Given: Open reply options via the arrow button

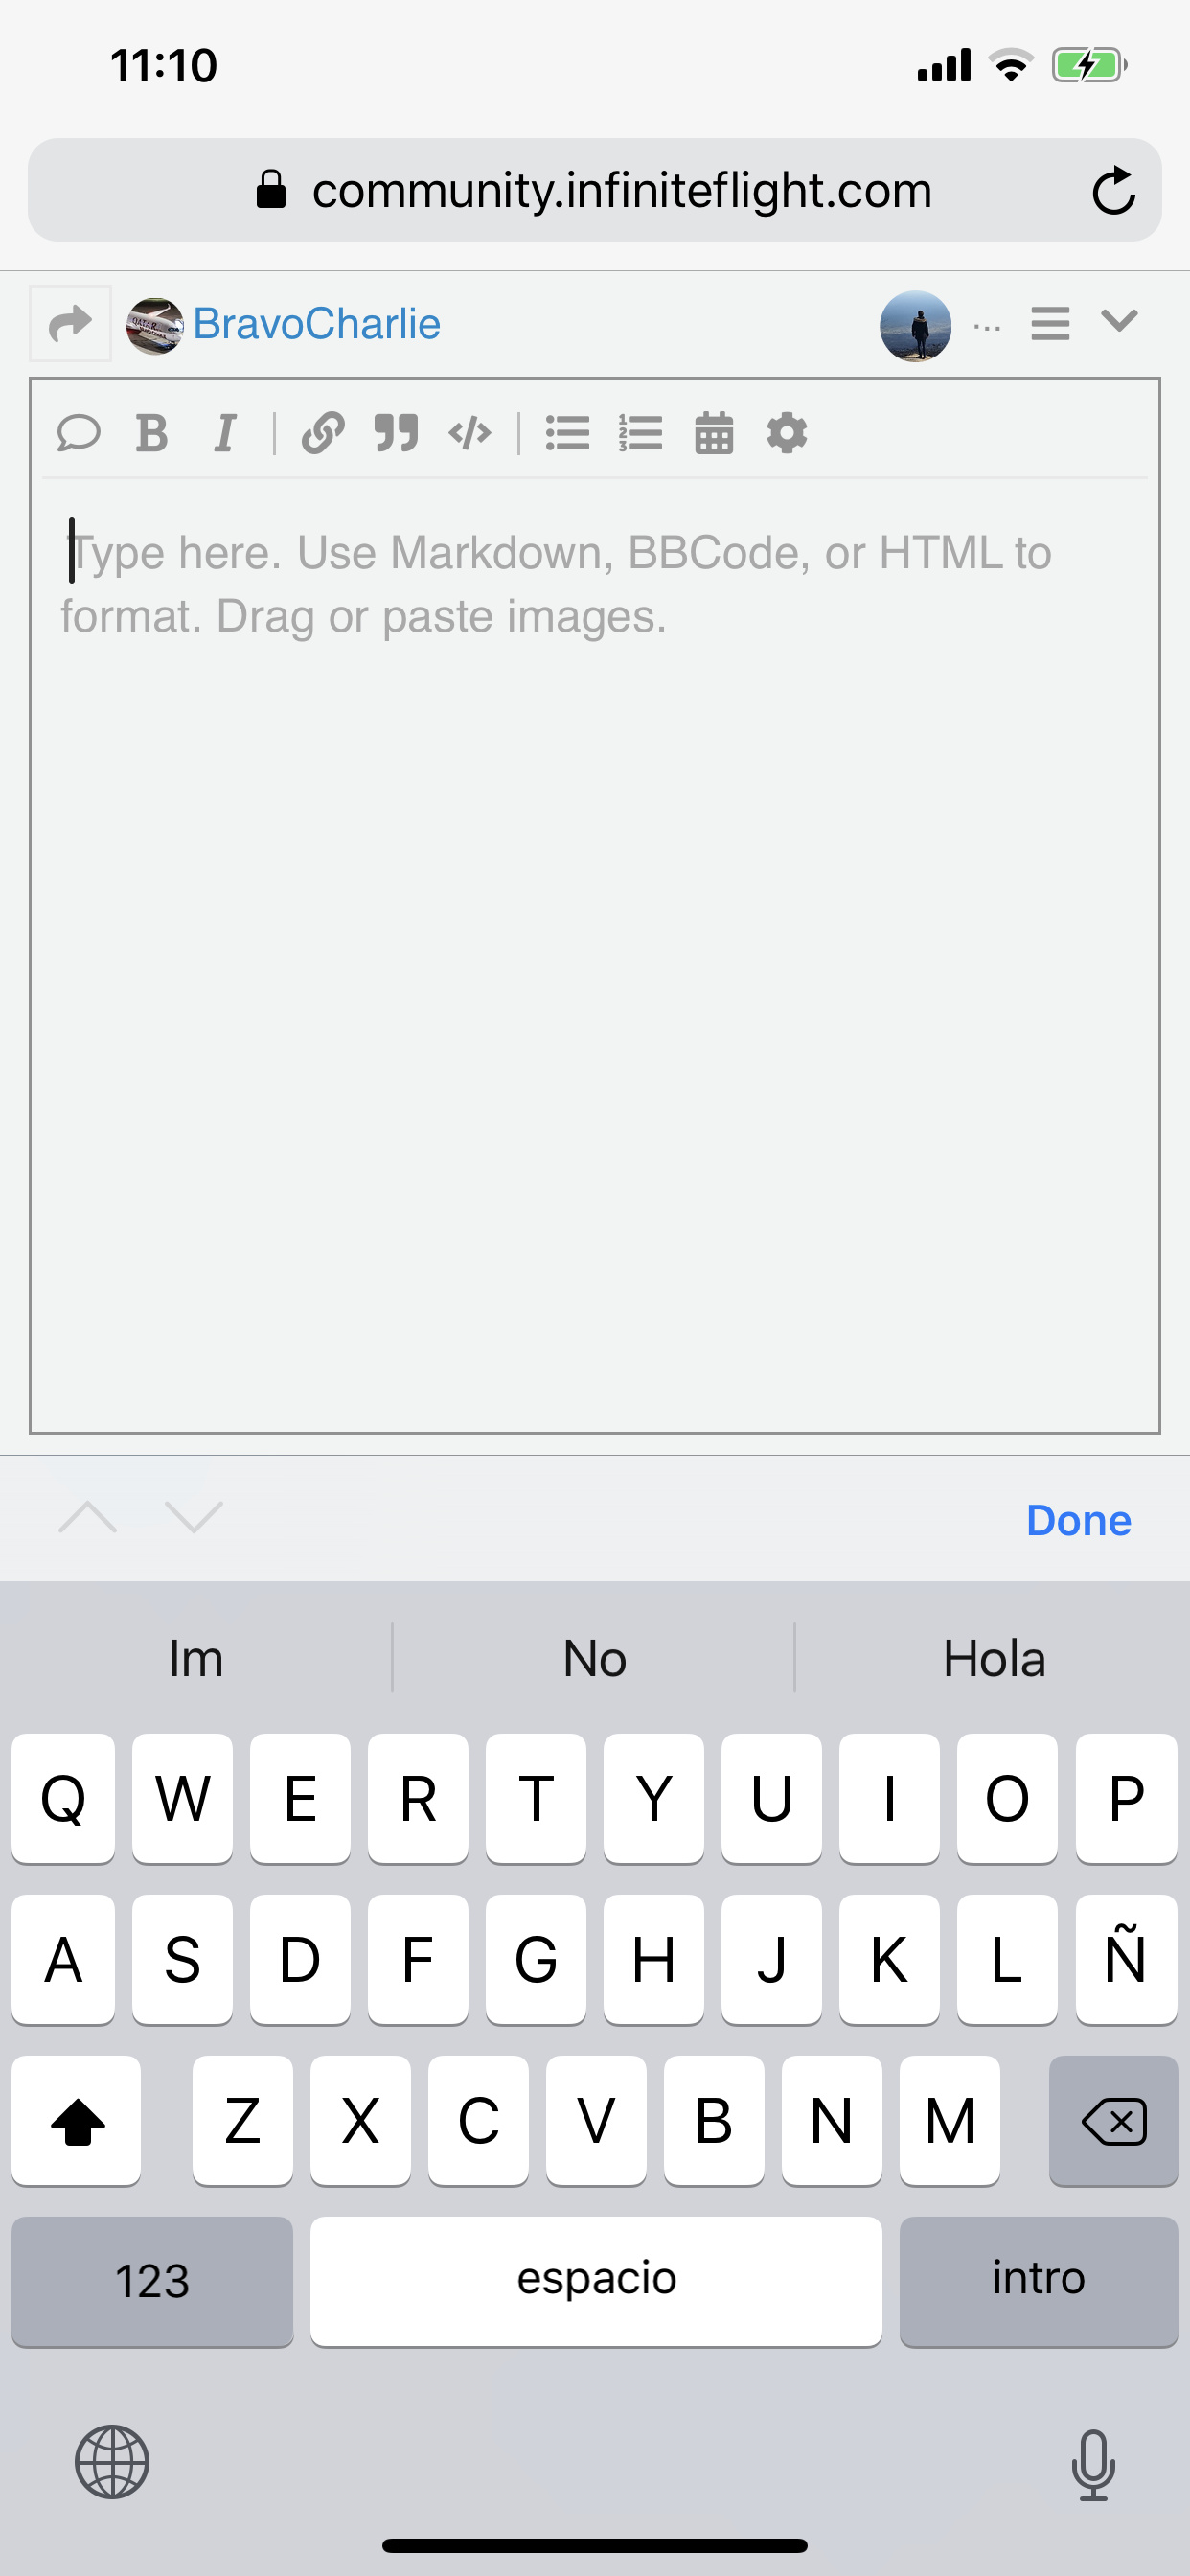Looking at the screenshot, I should click(x=70, y=323).
